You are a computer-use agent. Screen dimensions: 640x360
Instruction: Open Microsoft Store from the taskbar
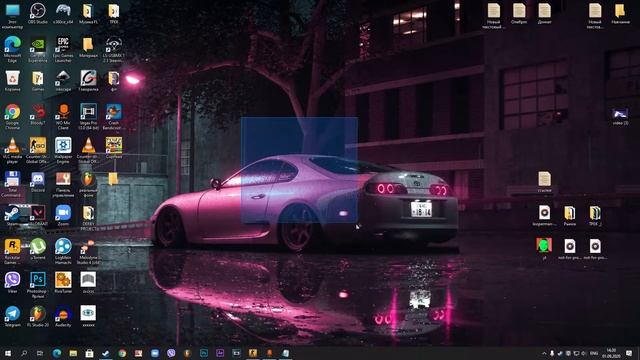(x=89, y=353)
